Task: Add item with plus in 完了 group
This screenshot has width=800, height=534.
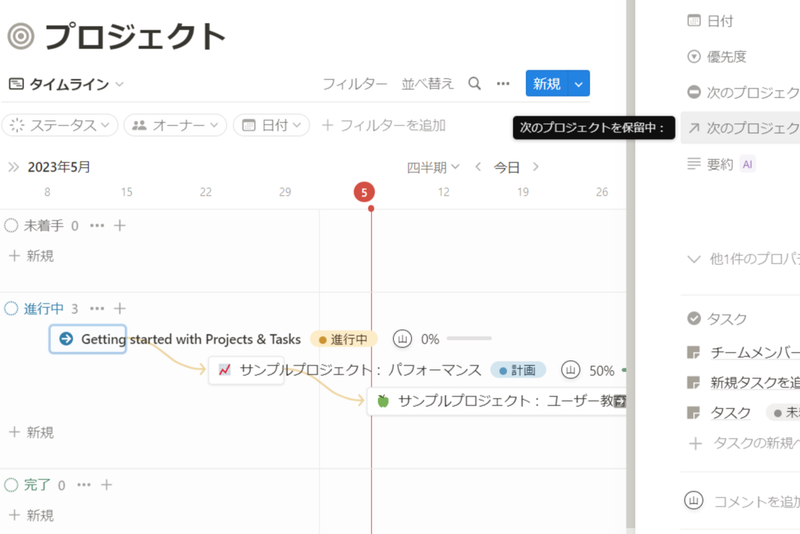Action: point(106,485)
